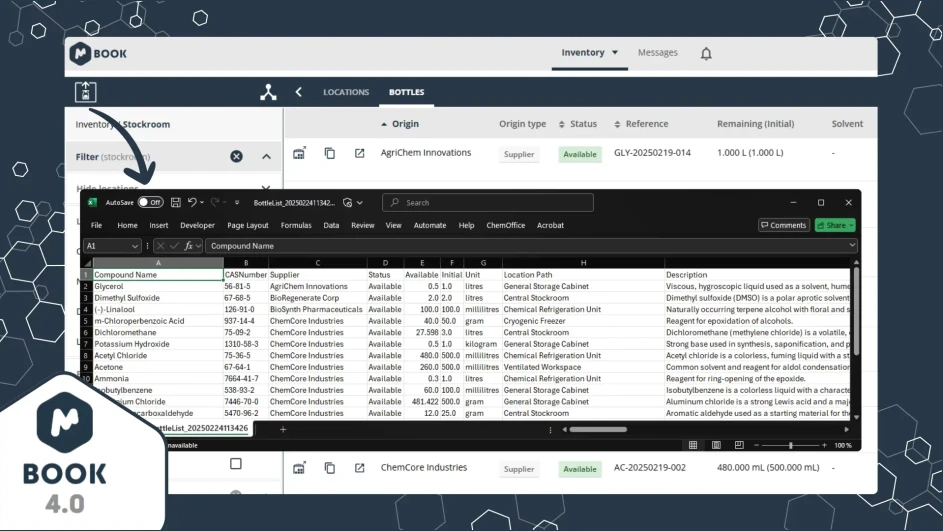
Task: Select the cell containing Dichloromethane
Action: [158, 333]
